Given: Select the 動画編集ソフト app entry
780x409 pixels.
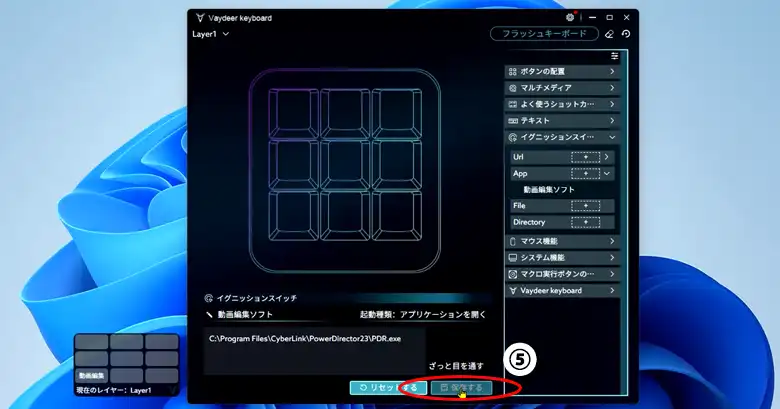Looking at the screenshot, I should [549, 190].
